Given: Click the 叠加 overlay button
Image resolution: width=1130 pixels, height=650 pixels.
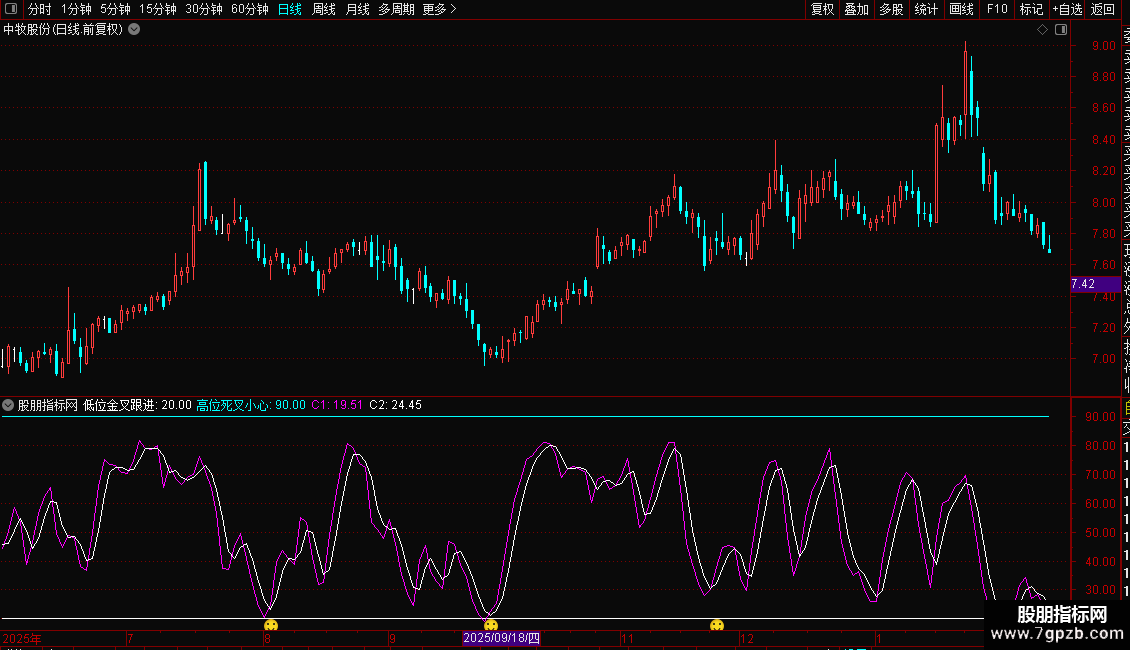Looking at the screenshot, I should 857,9.
